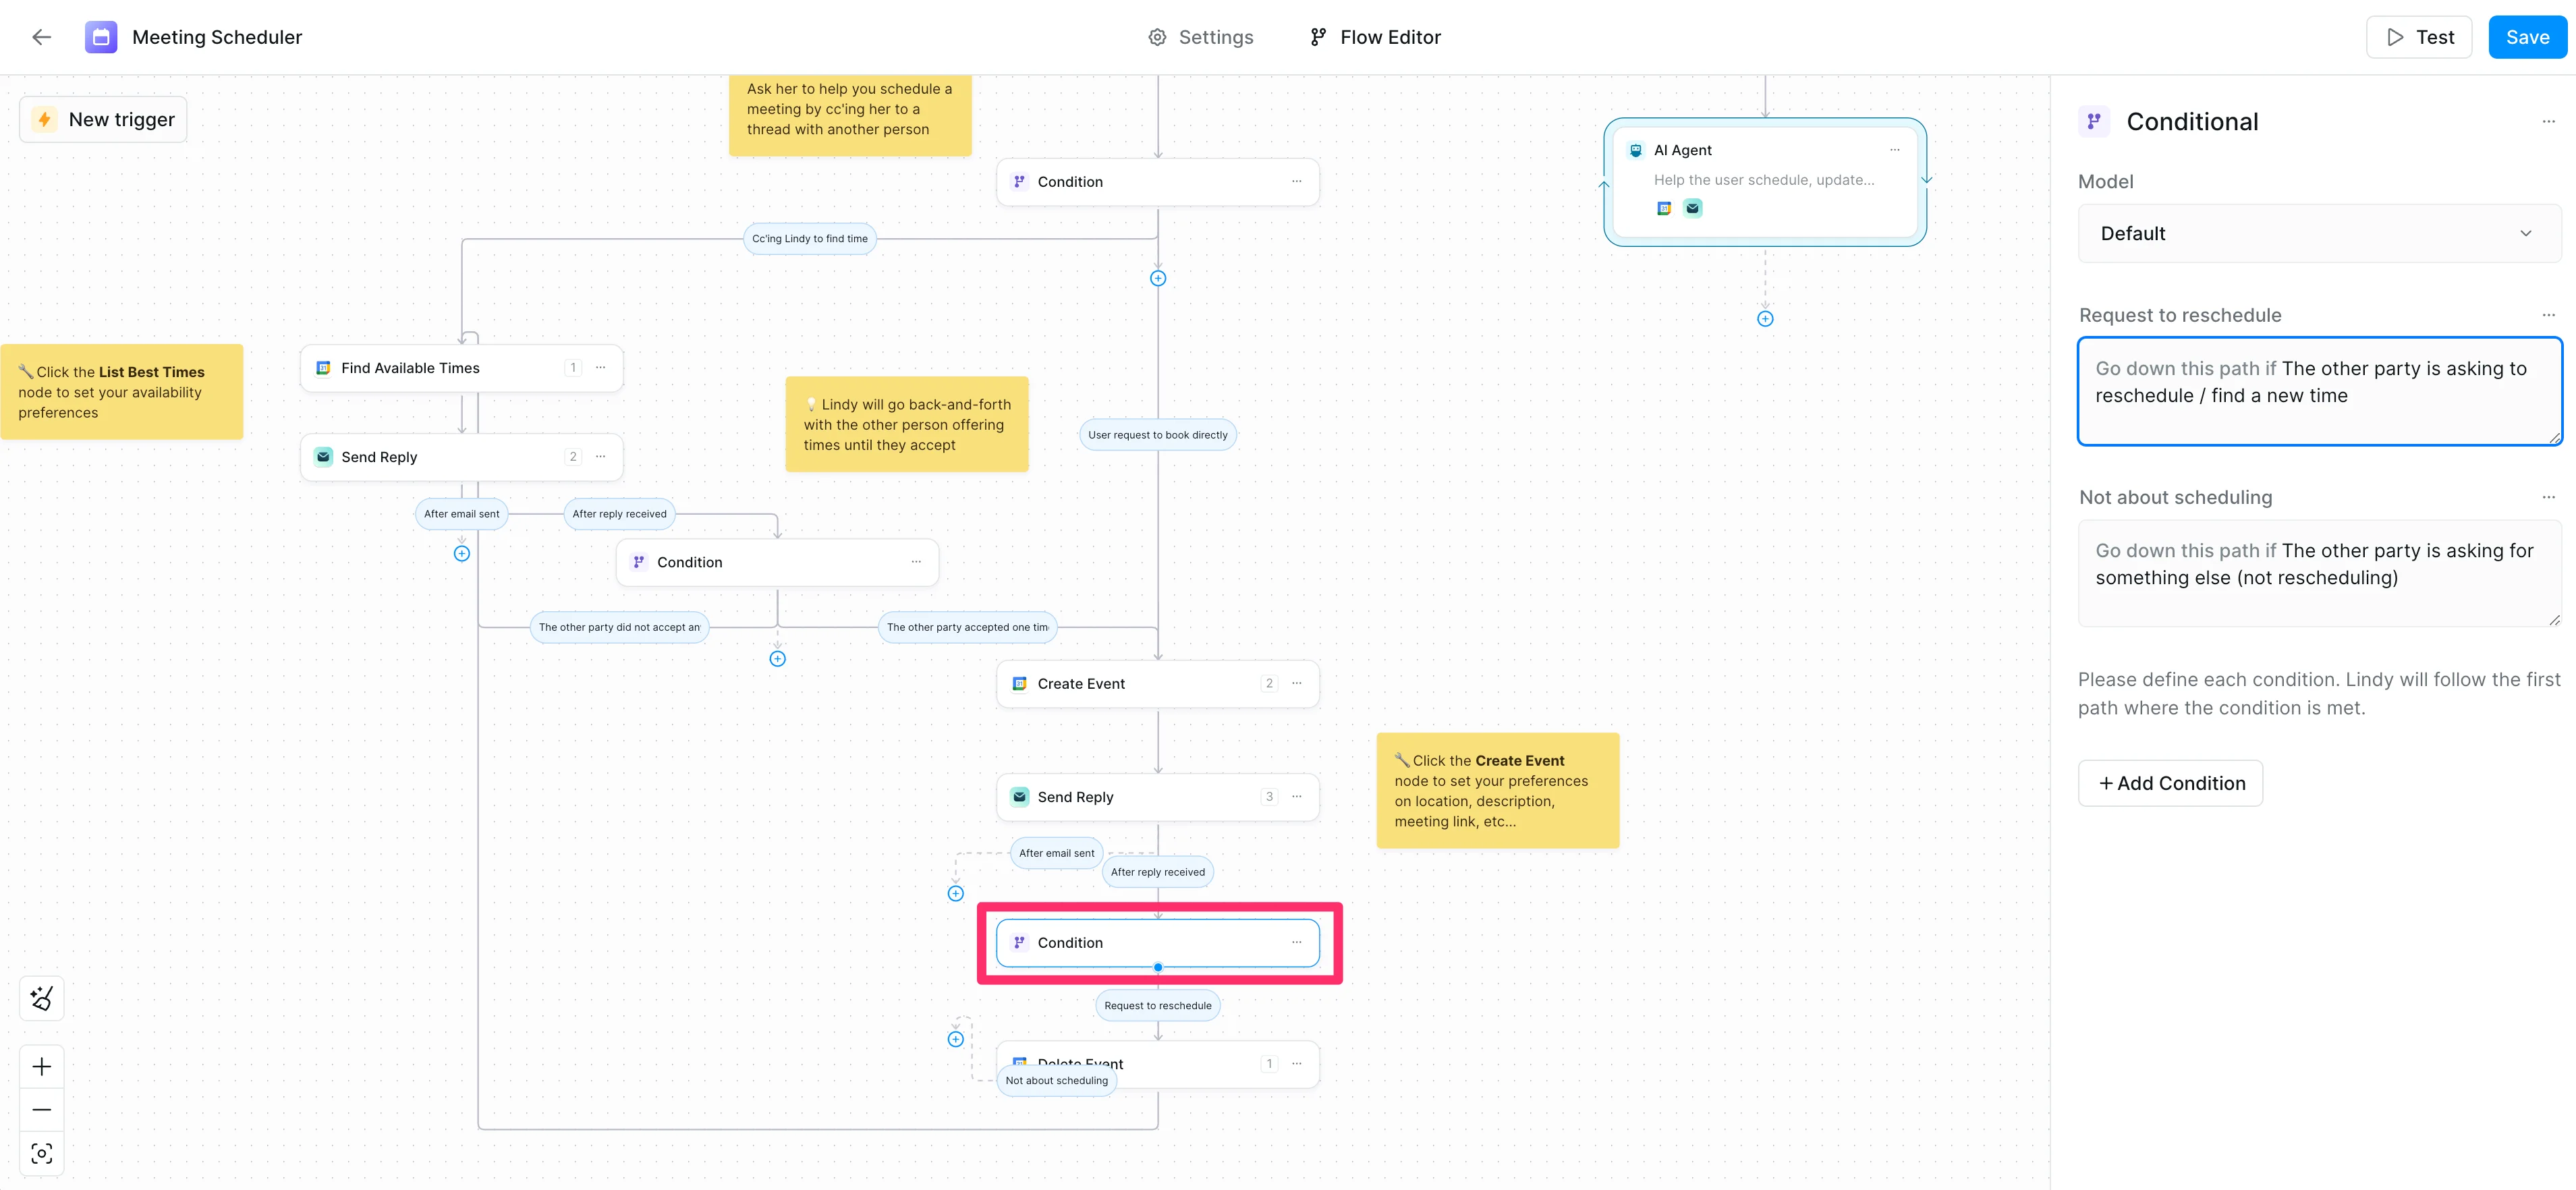Zoom out with the minus icon
This screenshot has width=2576, height=1190.
click(x=42, y=1109)
